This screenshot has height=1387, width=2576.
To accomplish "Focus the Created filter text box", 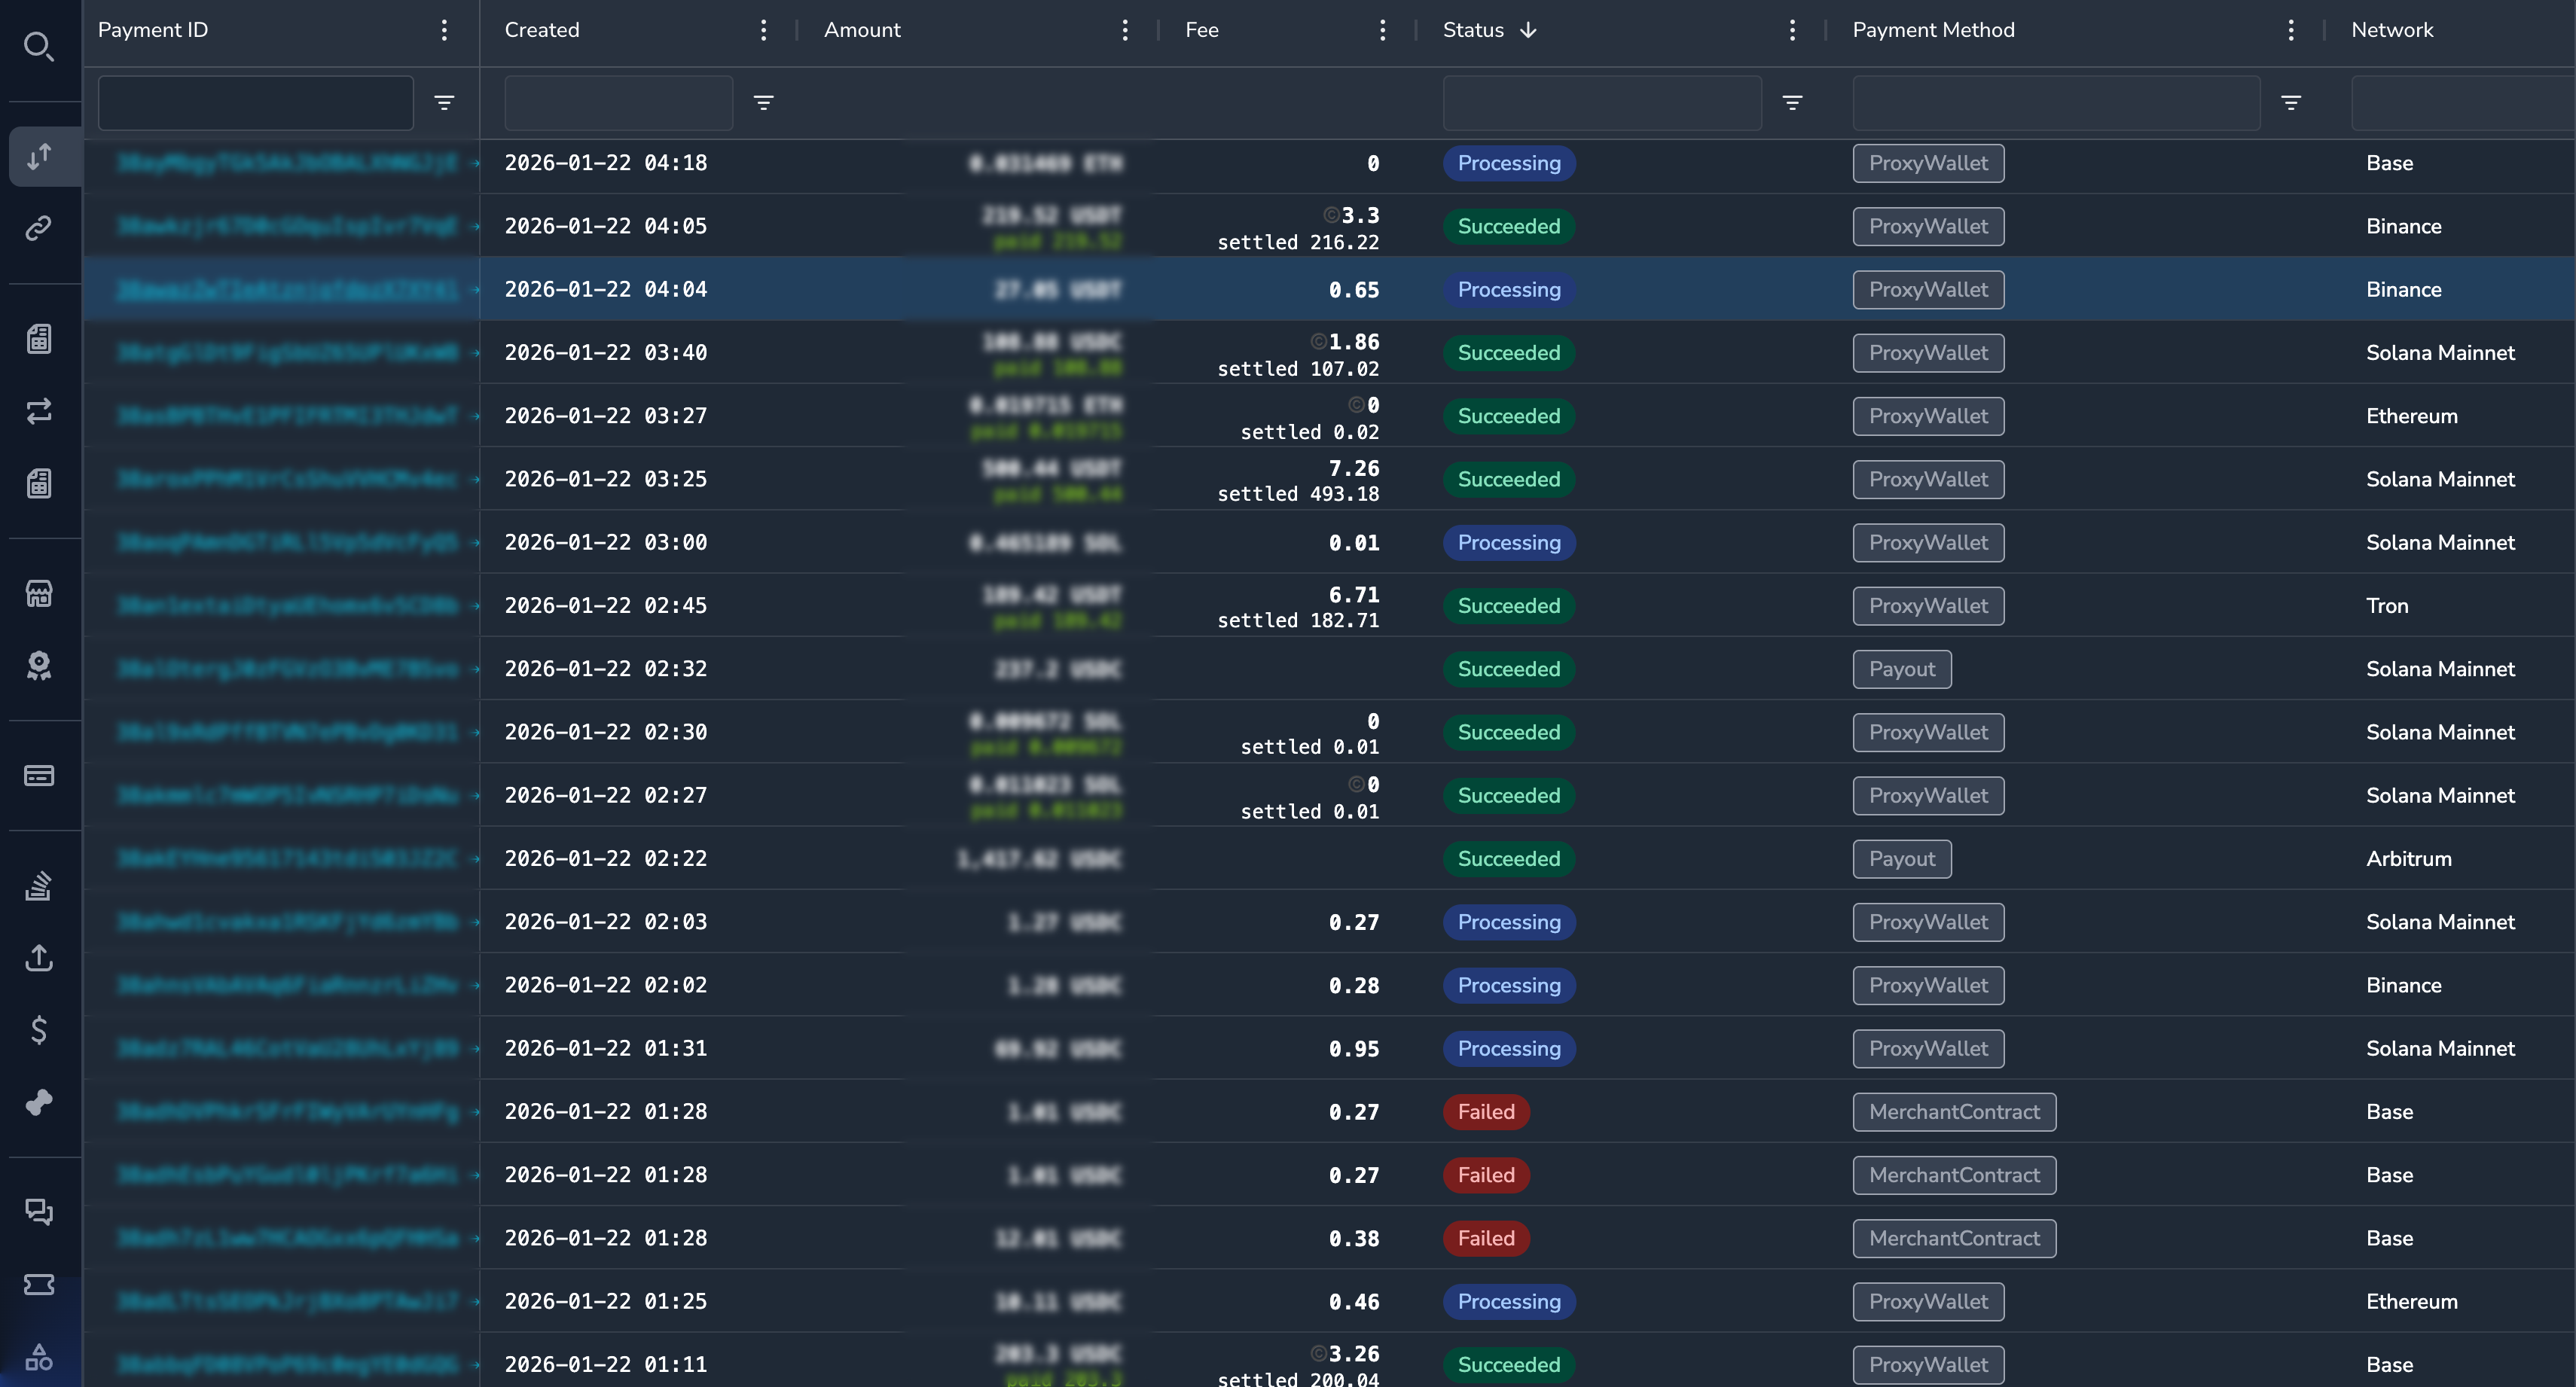I will pos(618,102).
